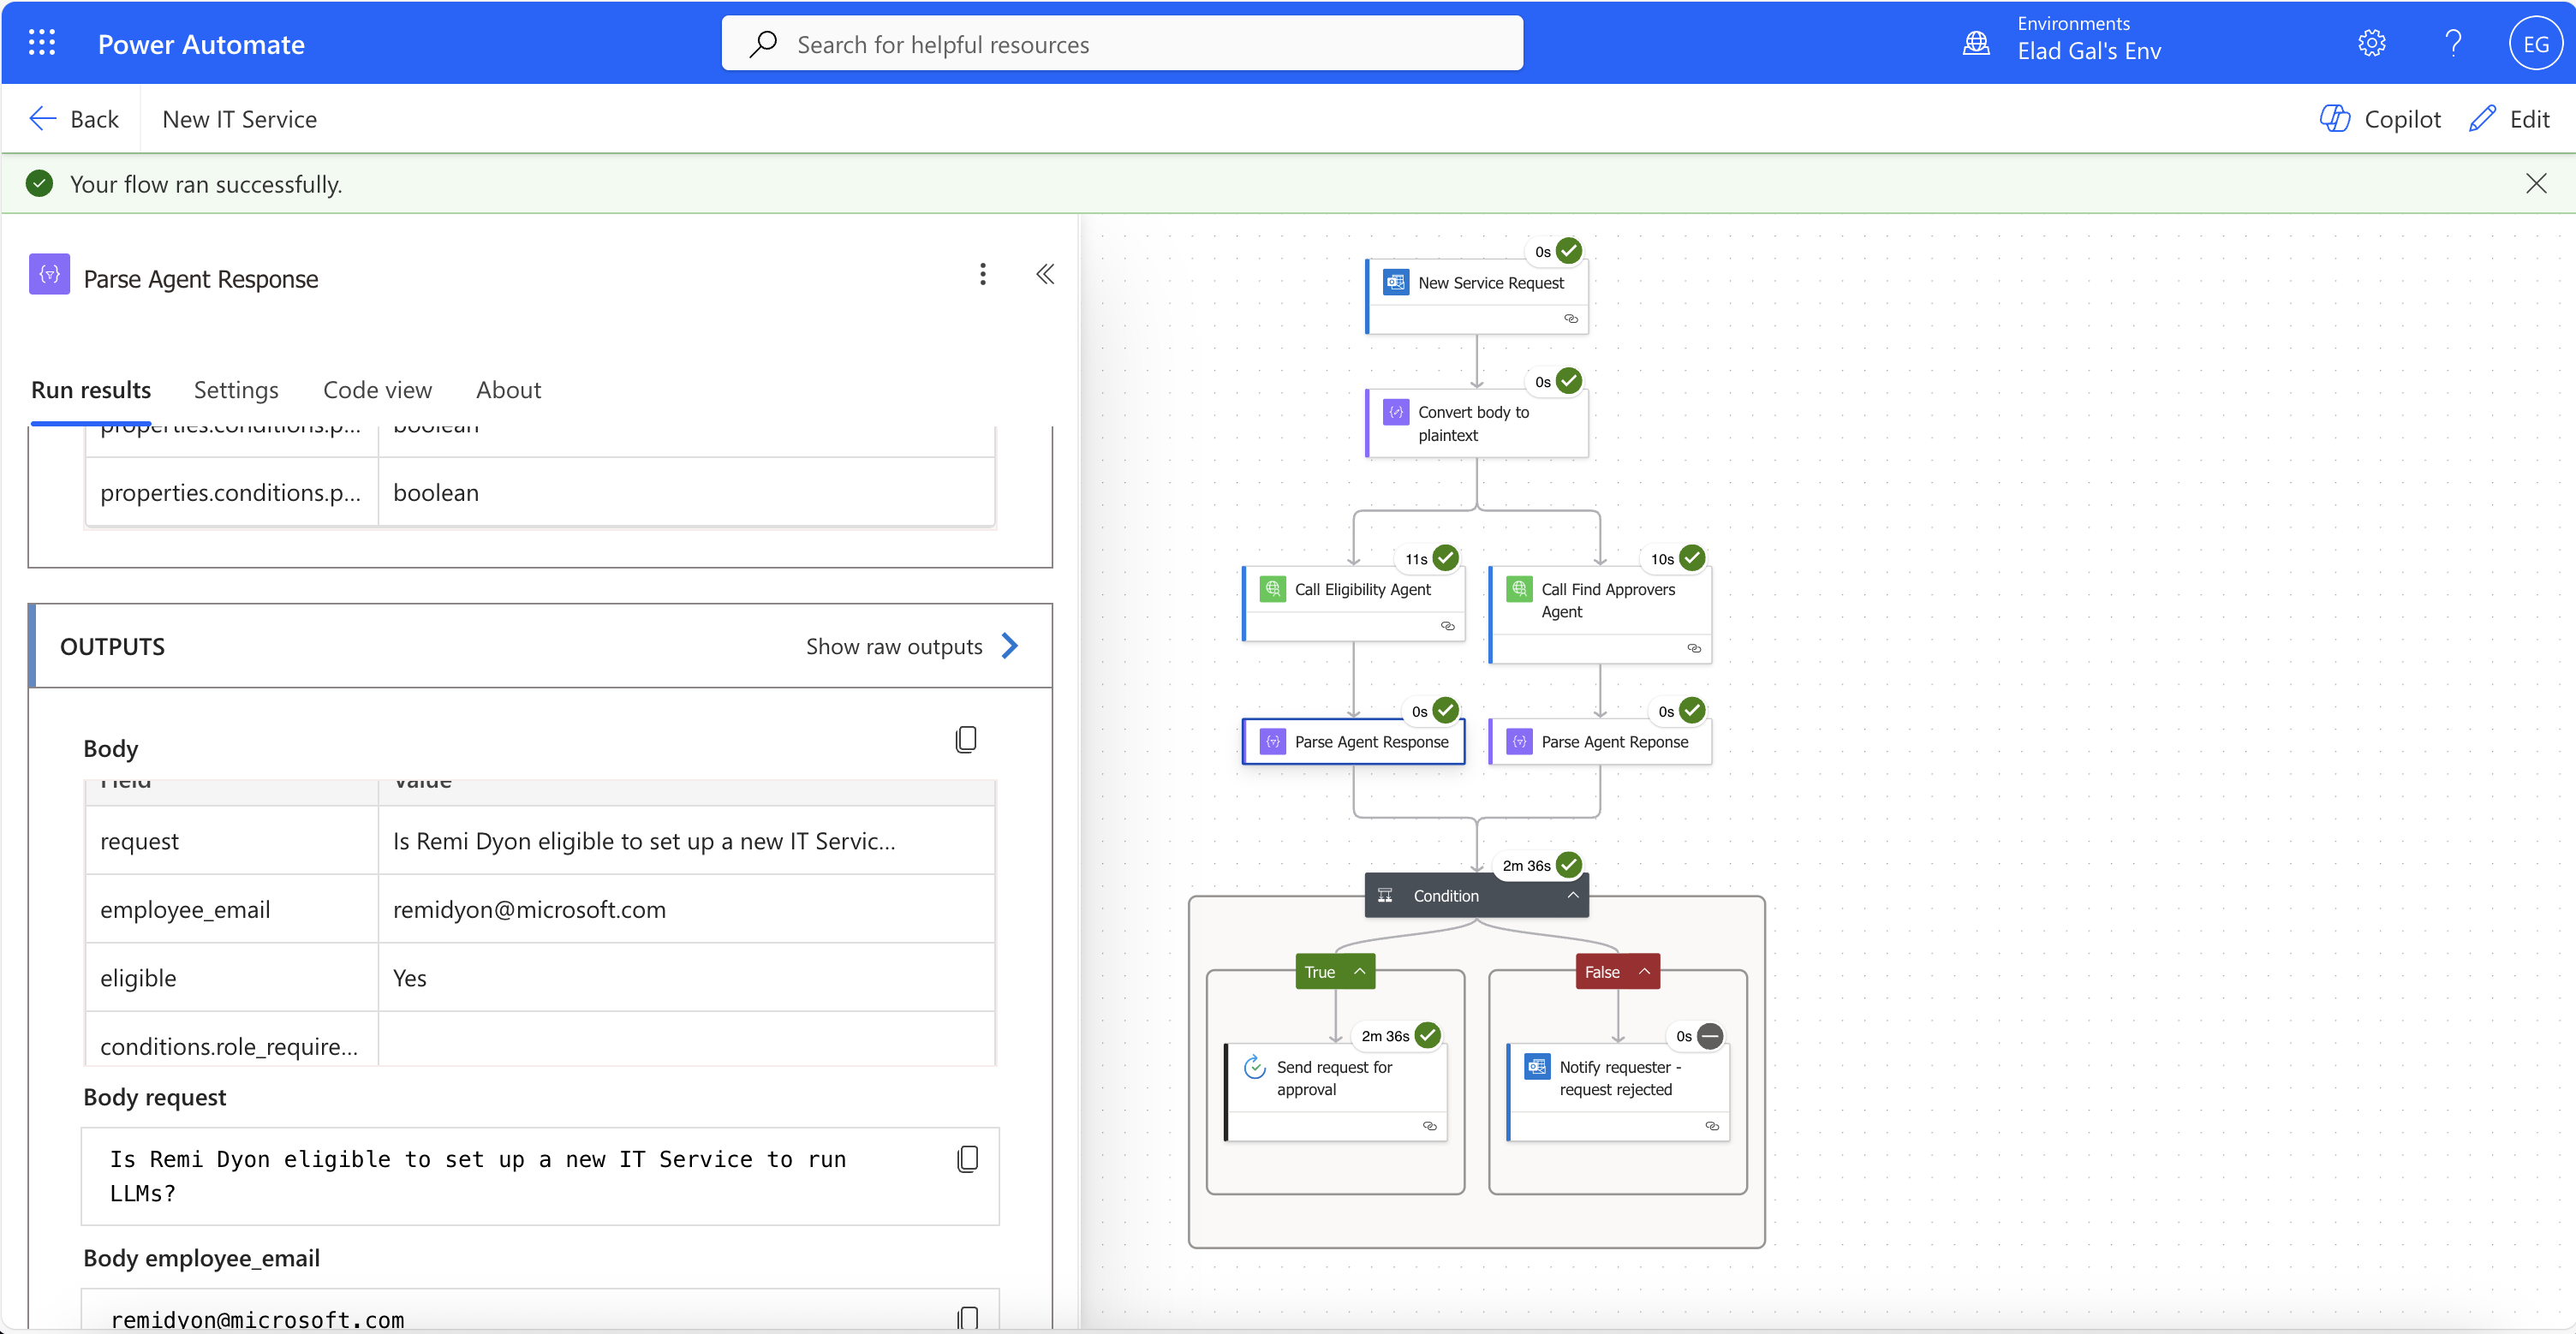Image resolution: width=2576 pixels, height=1334 pixels.
Task: Open Help with the question mark icon
Action: [2453, 42]
